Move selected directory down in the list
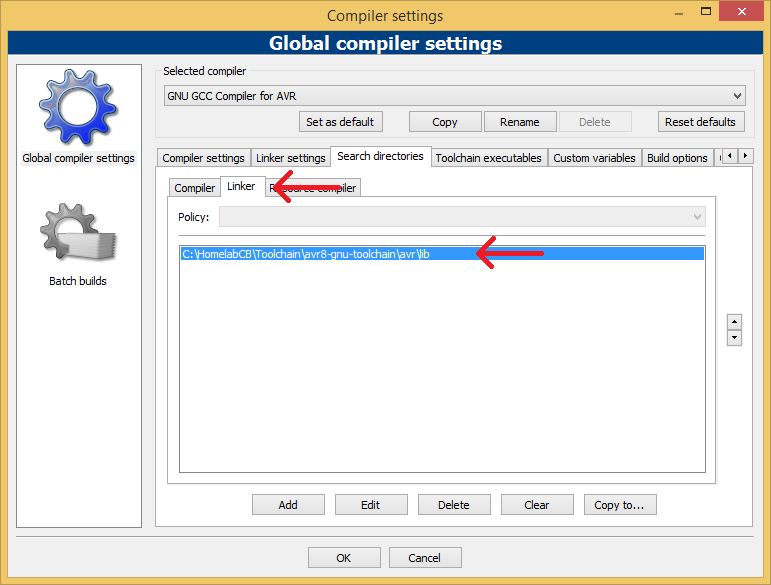771x585 pixels. [734, 338]
